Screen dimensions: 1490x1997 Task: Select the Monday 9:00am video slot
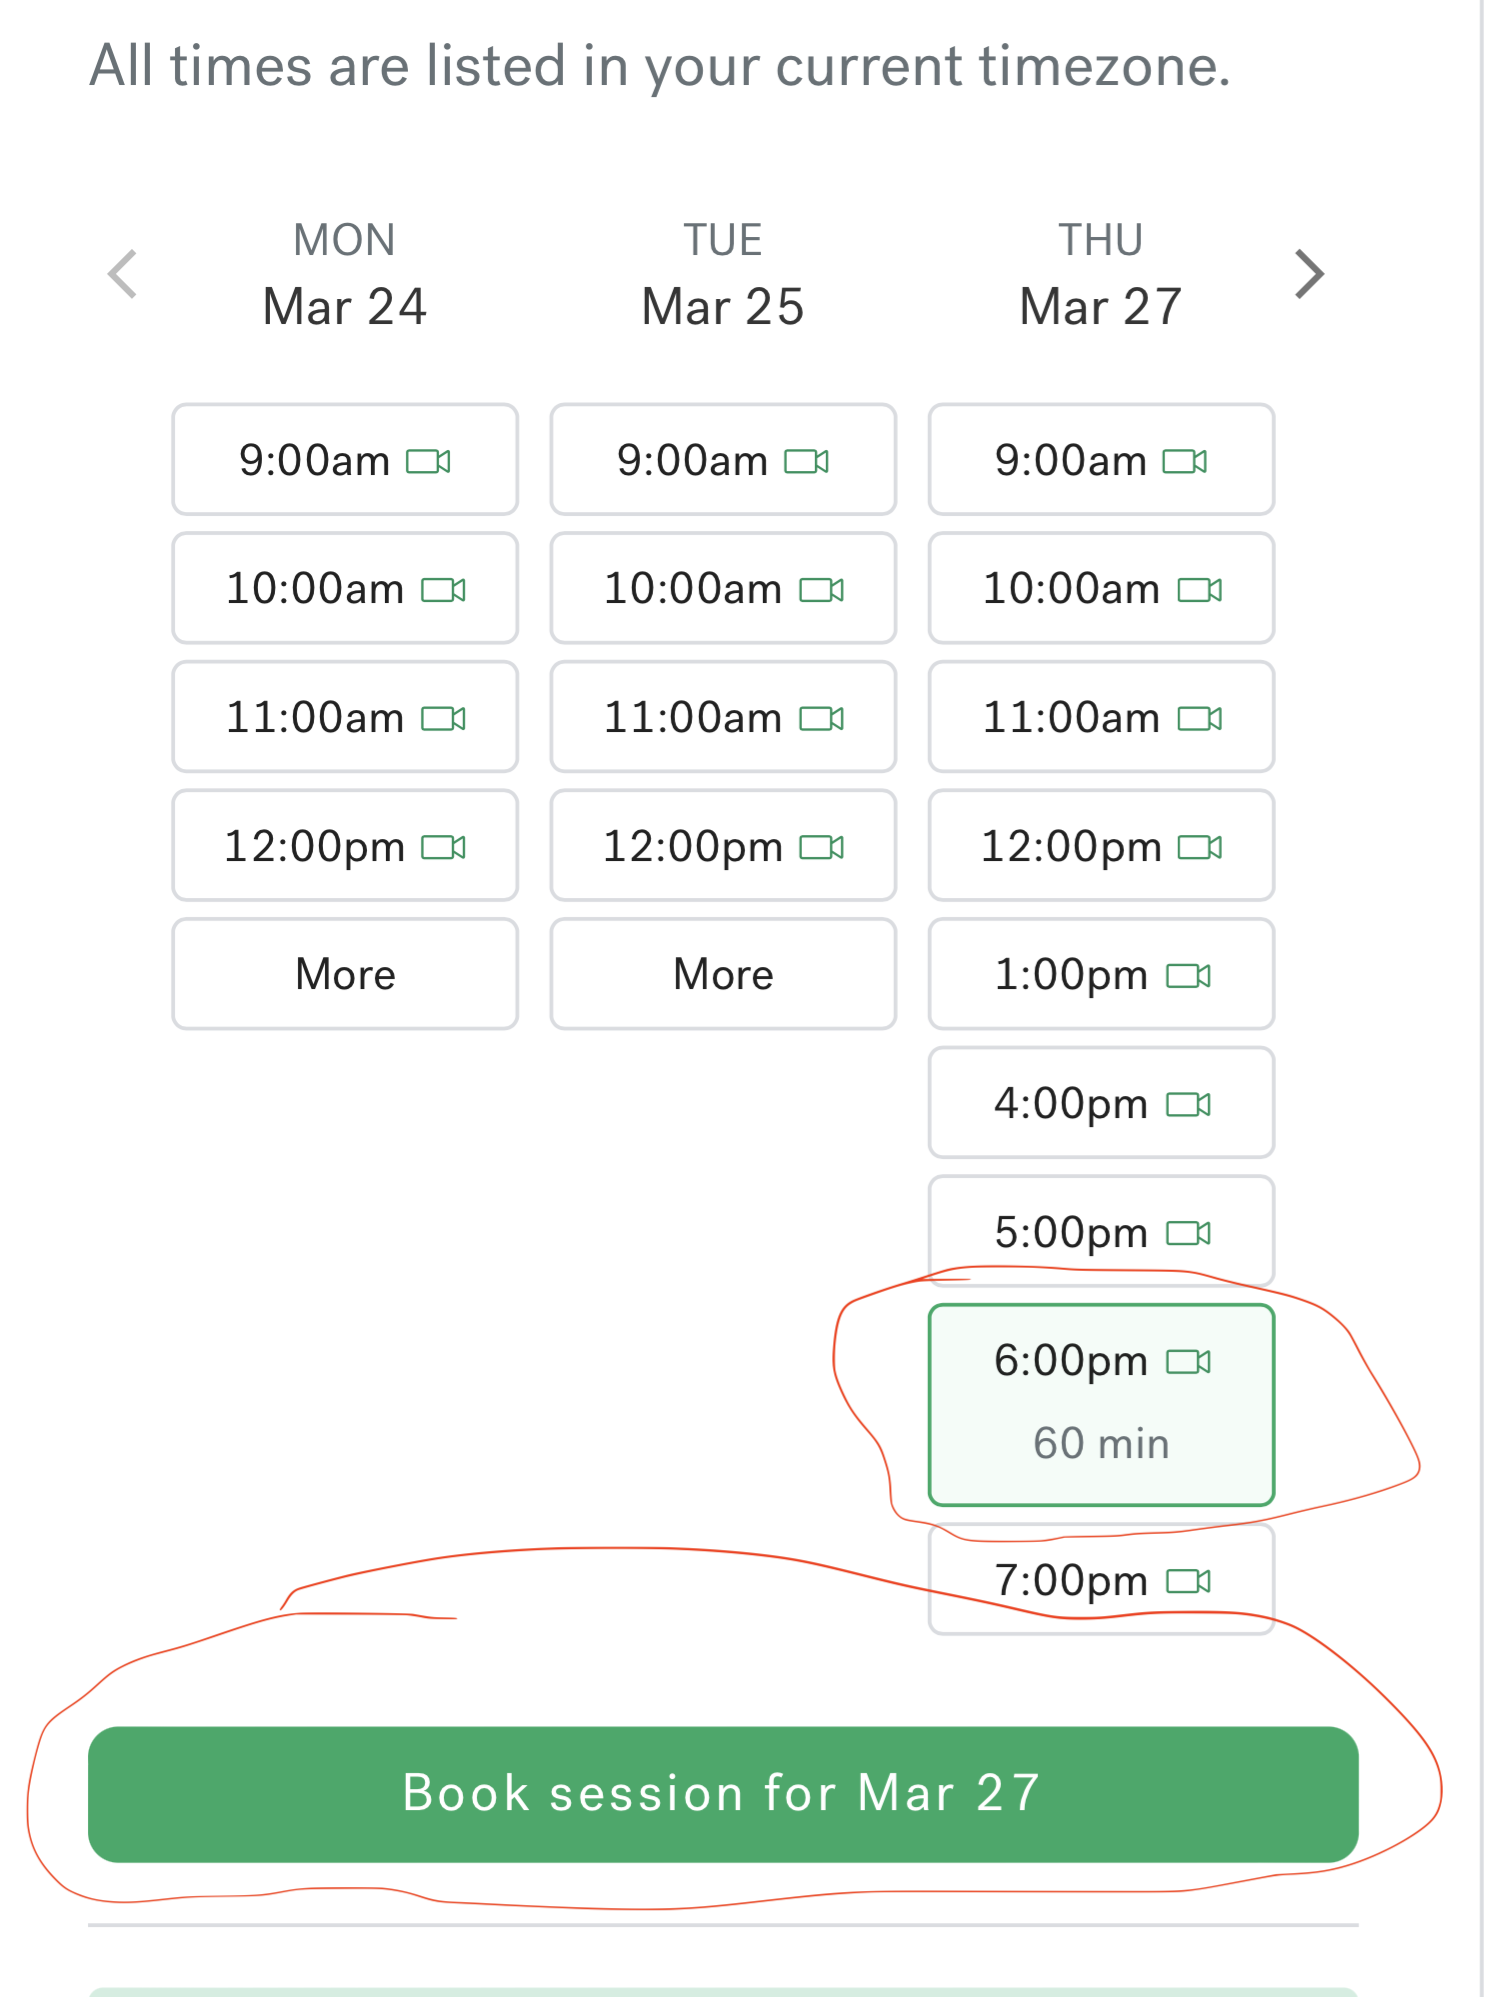(x=345, y=460)
